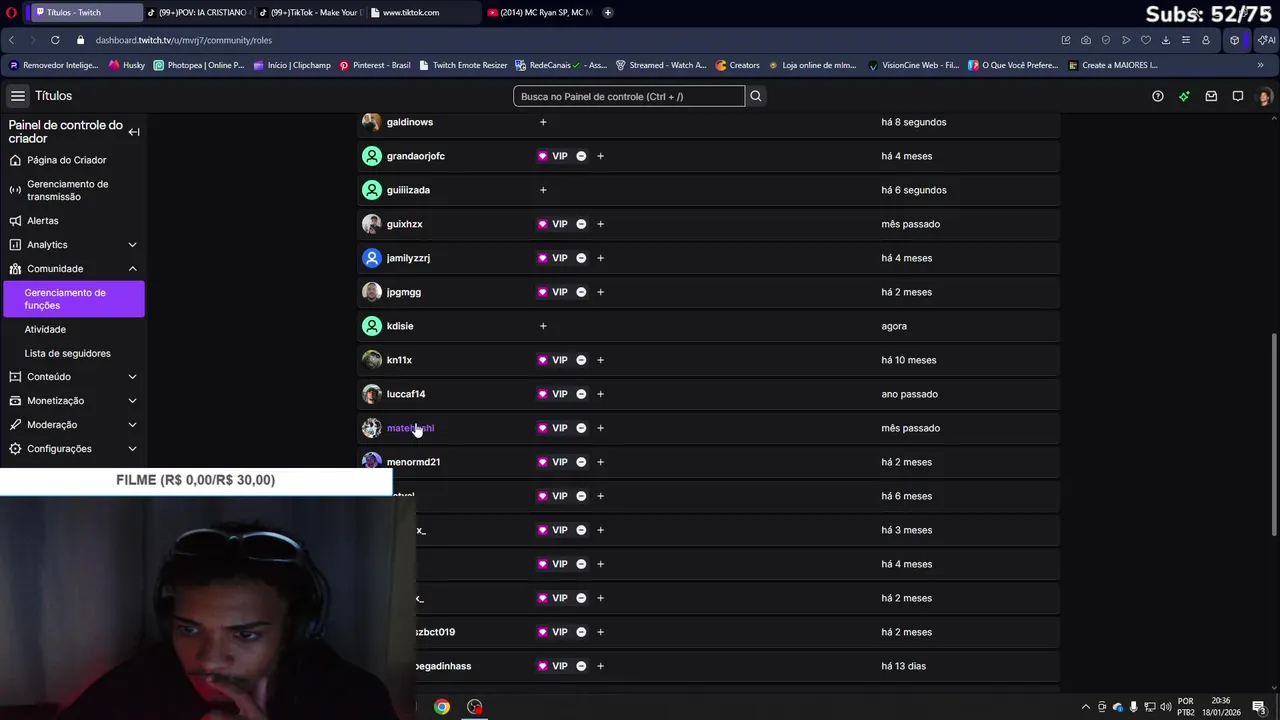Open Lista de seguidores in sidebar
Screen dimensions: 1280x720
[67, 353]
